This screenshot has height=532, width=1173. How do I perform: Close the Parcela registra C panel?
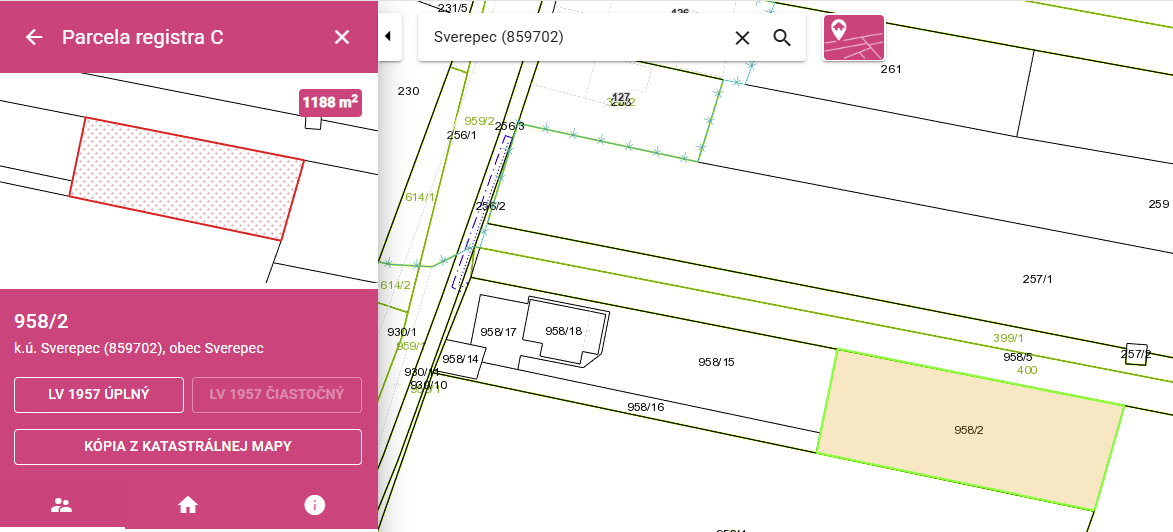coord(342,37)
